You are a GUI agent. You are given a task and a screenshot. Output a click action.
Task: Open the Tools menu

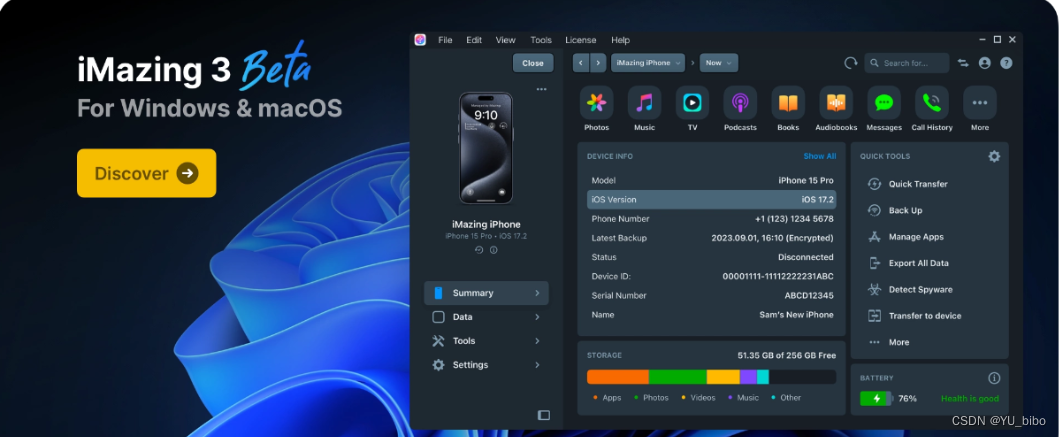(541, 40)
